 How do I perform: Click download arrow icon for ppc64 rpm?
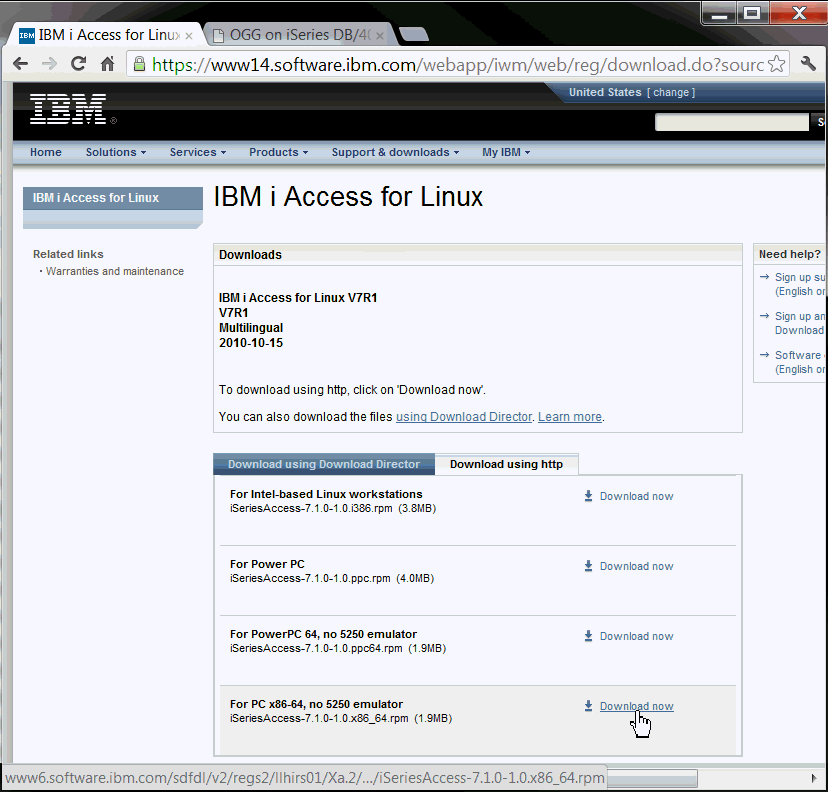[x=588, y=636]
